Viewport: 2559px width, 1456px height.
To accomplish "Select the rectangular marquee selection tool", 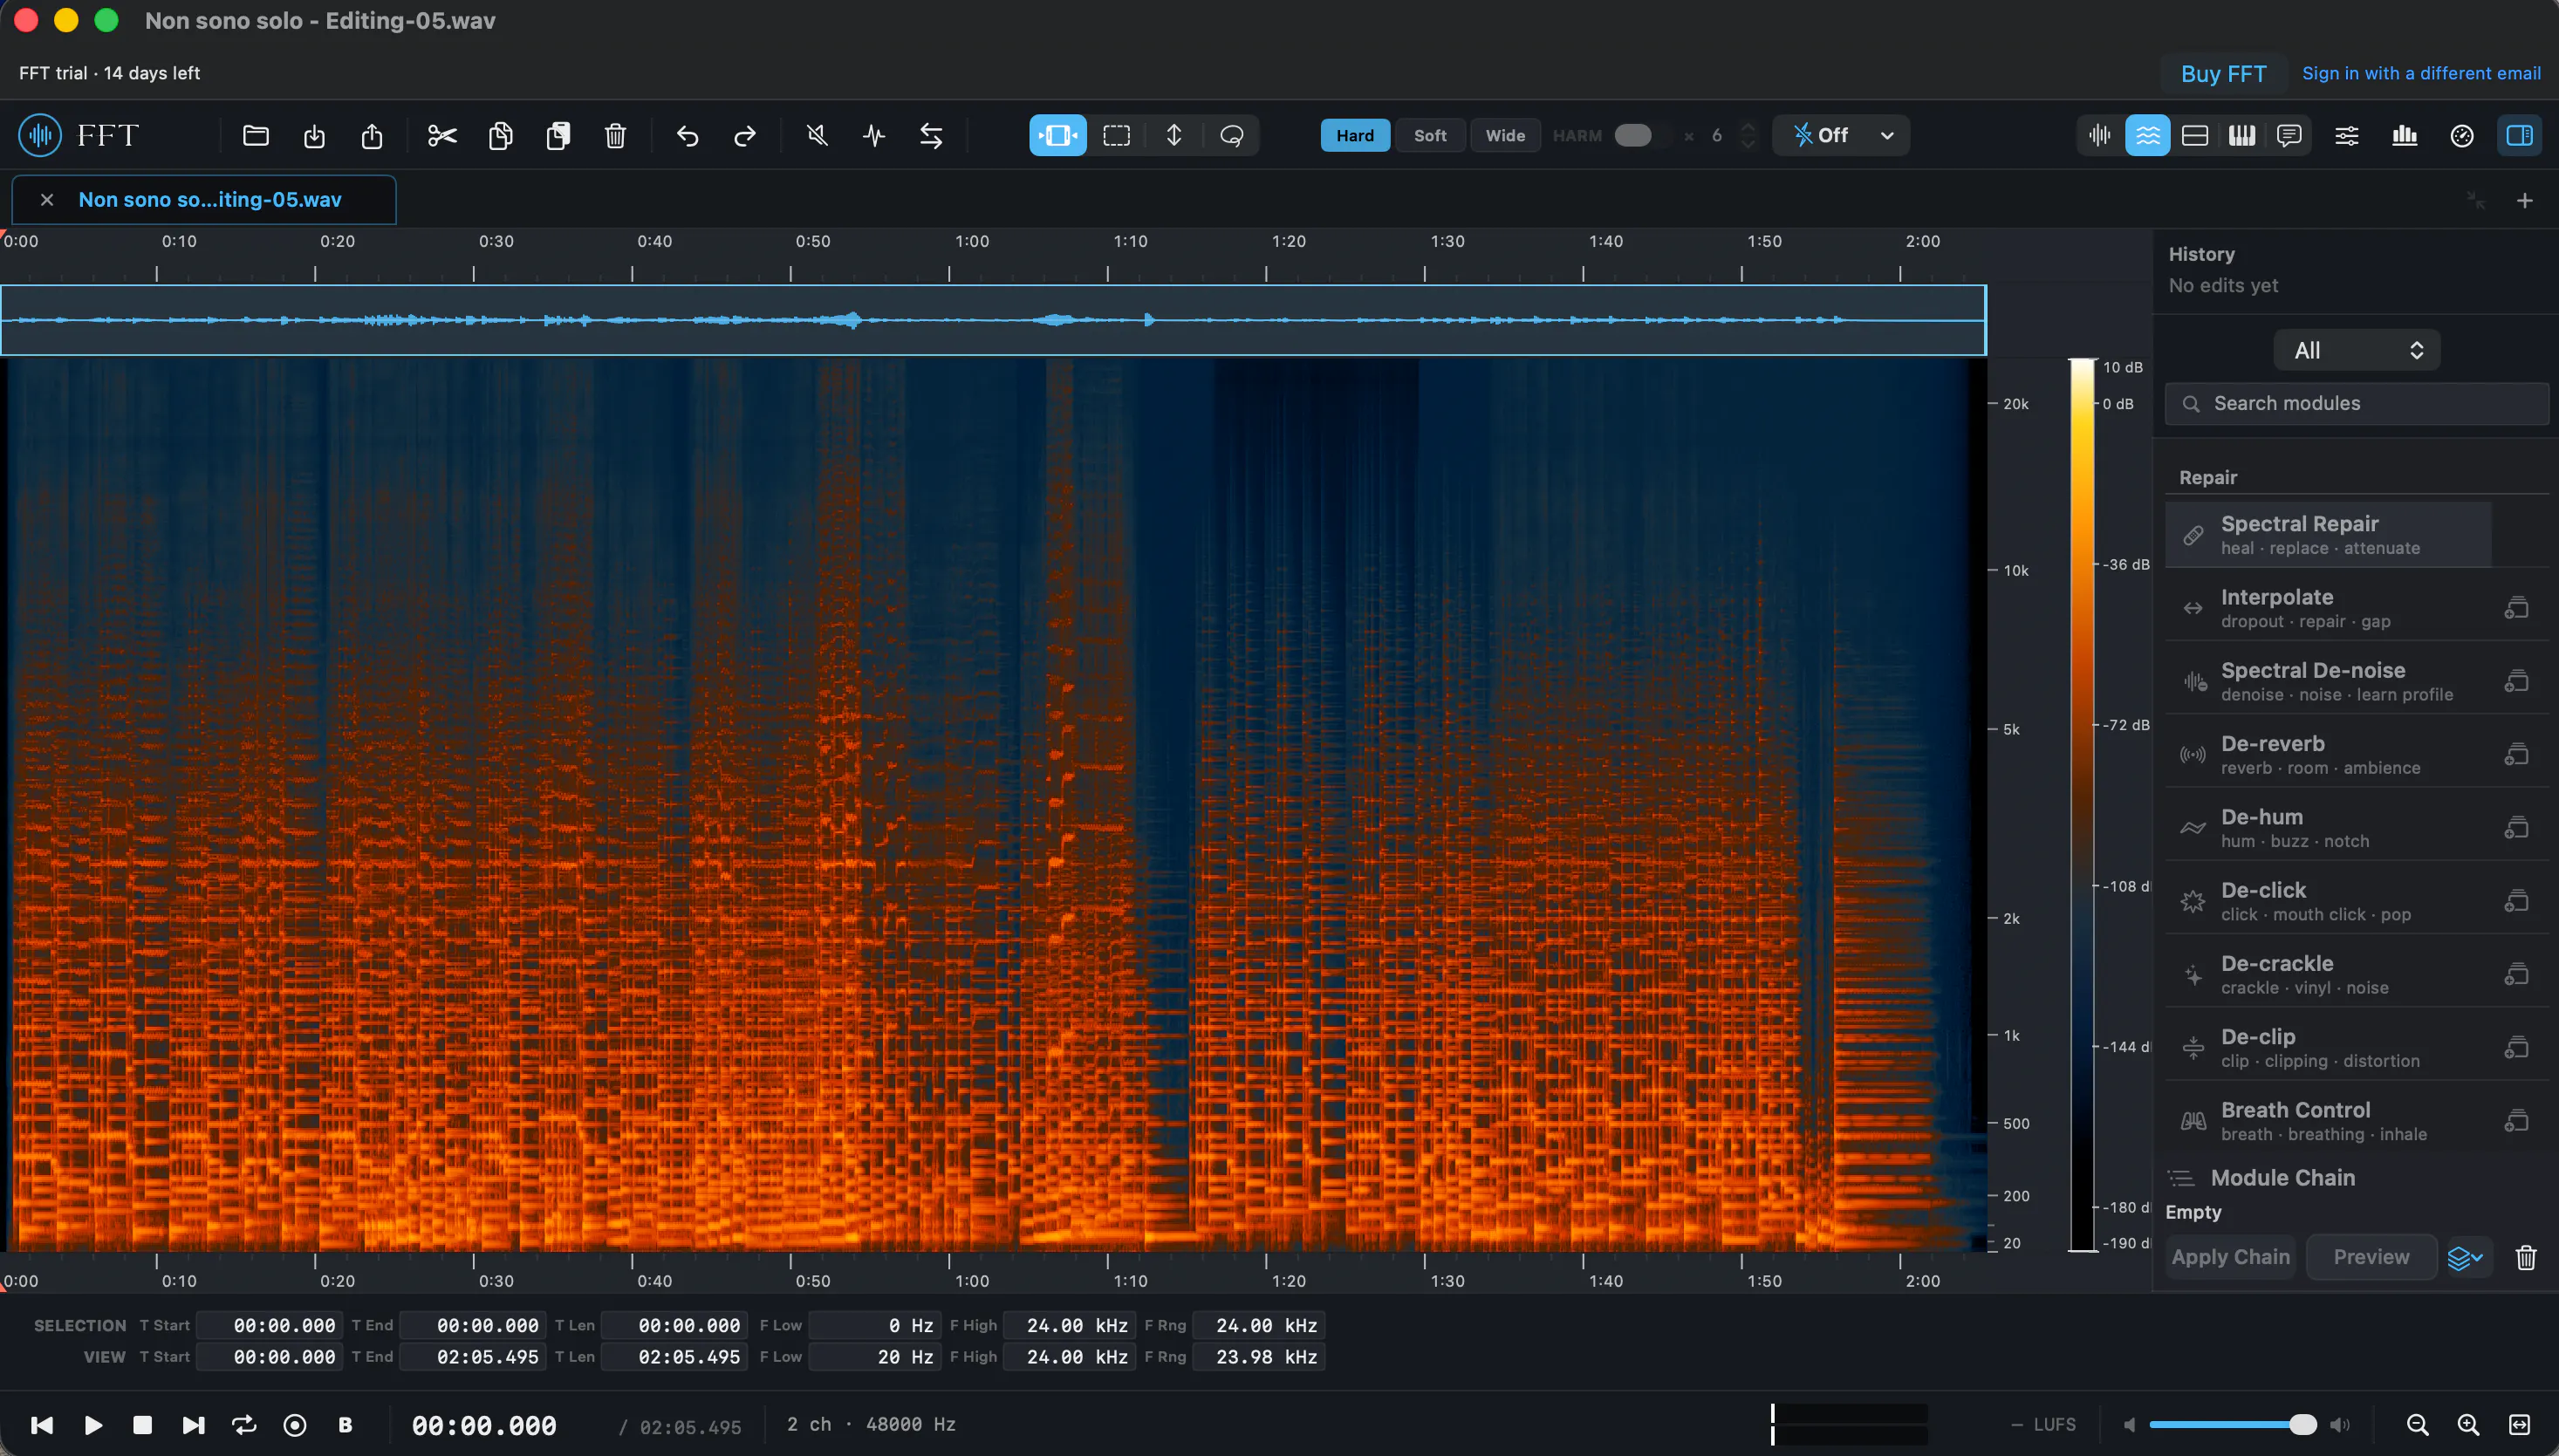I will pos(1116,135).
